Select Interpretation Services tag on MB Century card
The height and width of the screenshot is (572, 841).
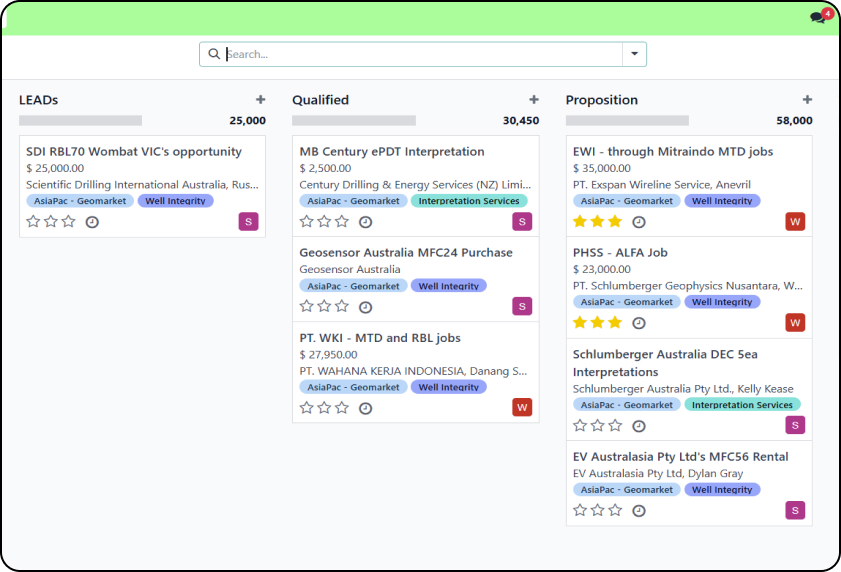coord(468,201)
